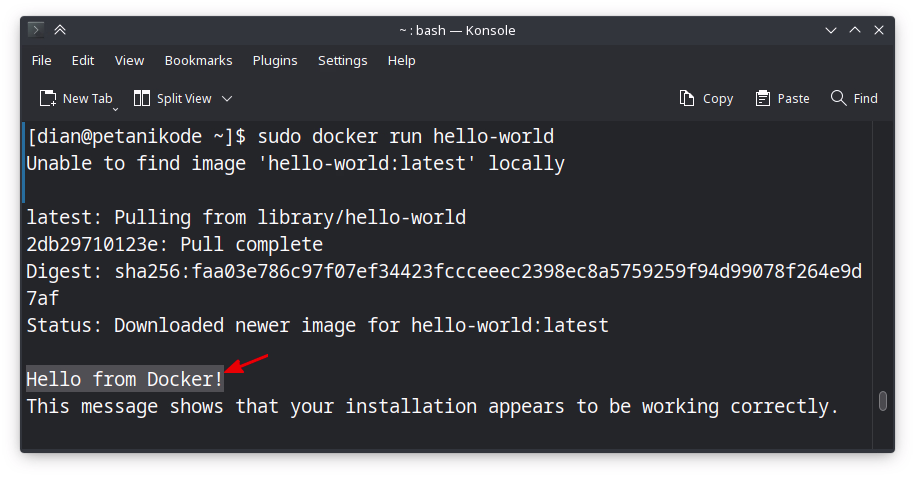Click the 'Copy' button label
Screen dimensions: 915x477
pos(718,99)
